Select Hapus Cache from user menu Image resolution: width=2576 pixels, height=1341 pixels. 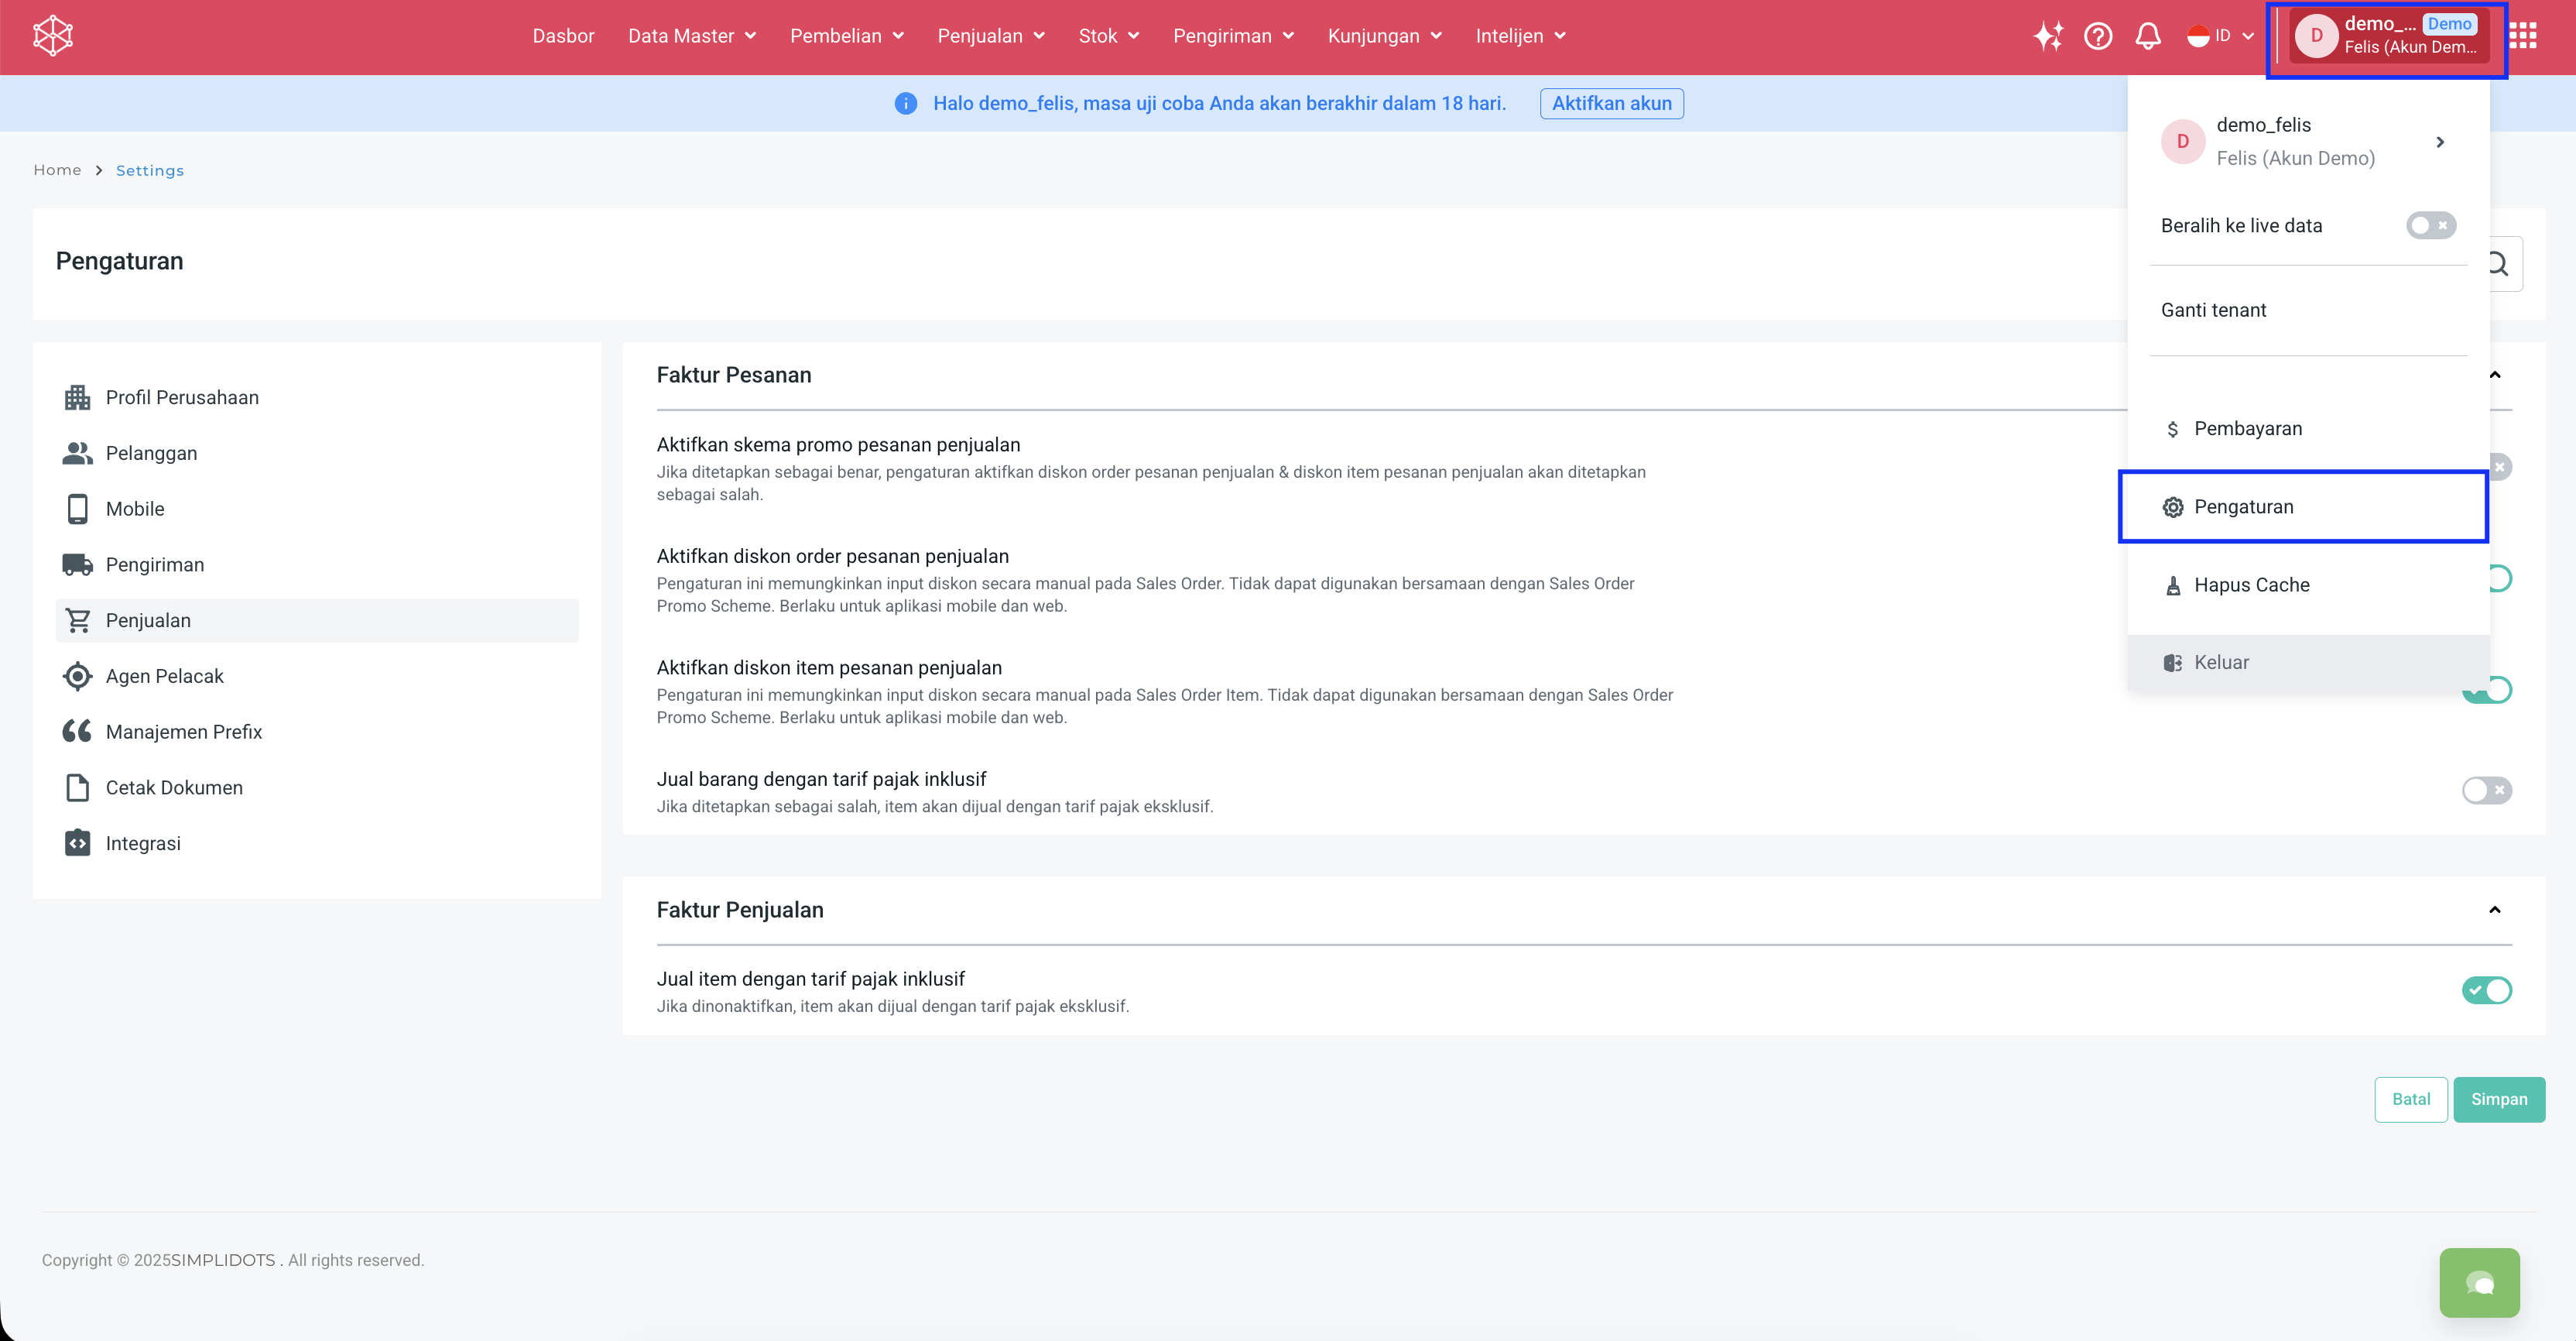click(x=2250, y=585)
